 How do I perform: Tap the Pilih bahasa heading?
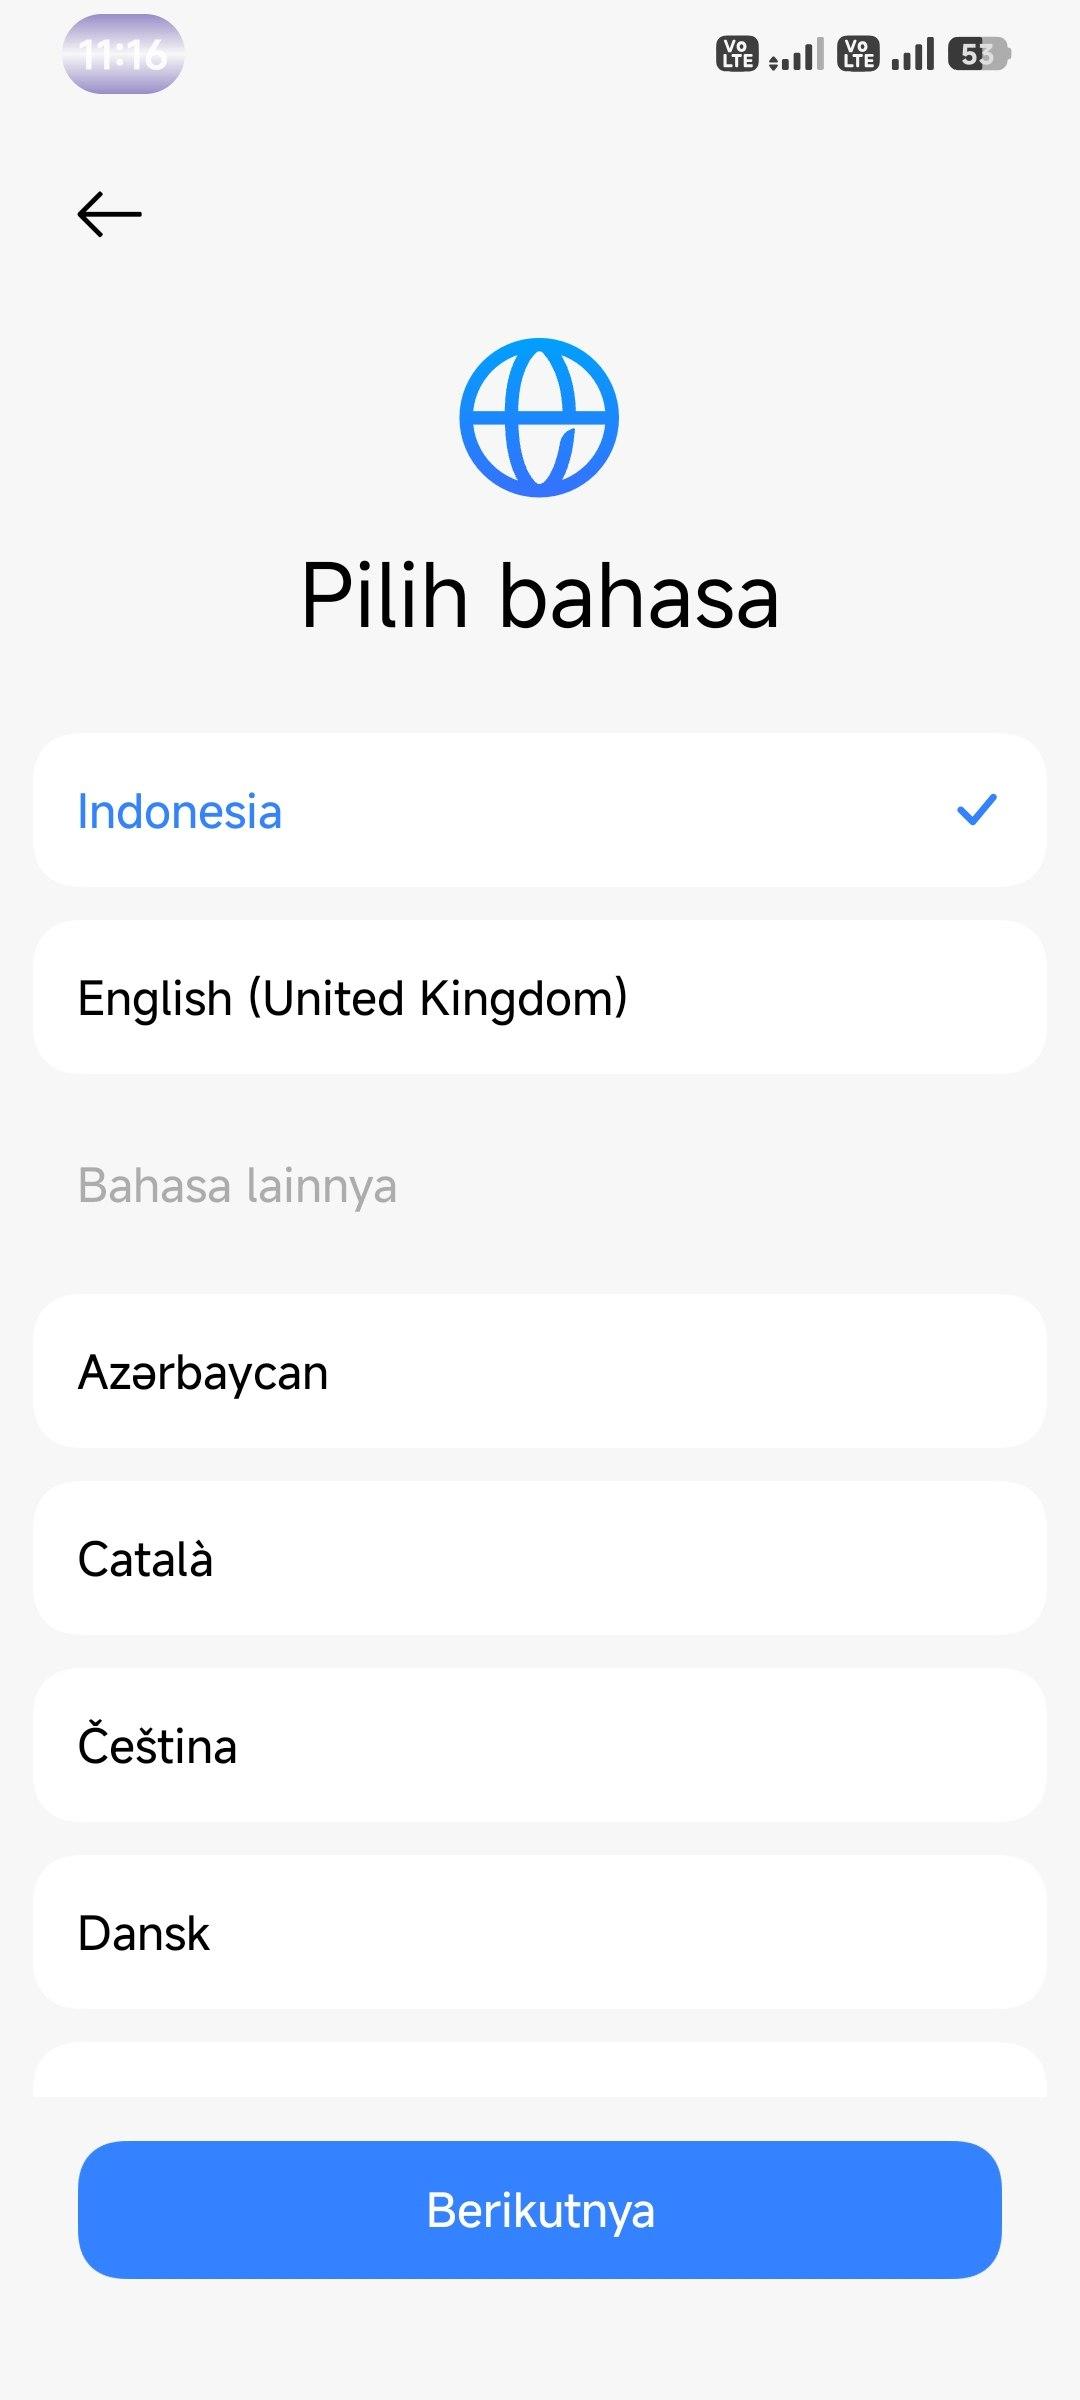tap(540, 596)
